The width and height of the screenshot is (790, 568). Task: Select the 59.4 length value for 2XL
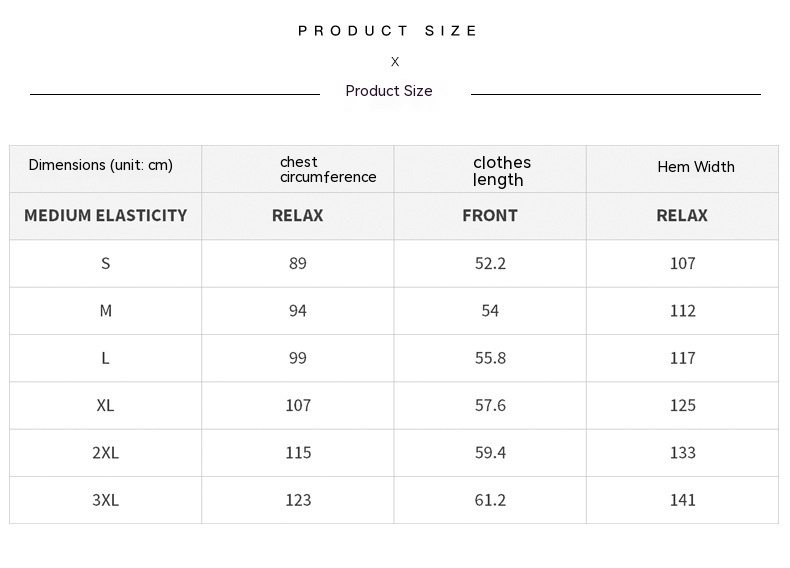[490, 453]
